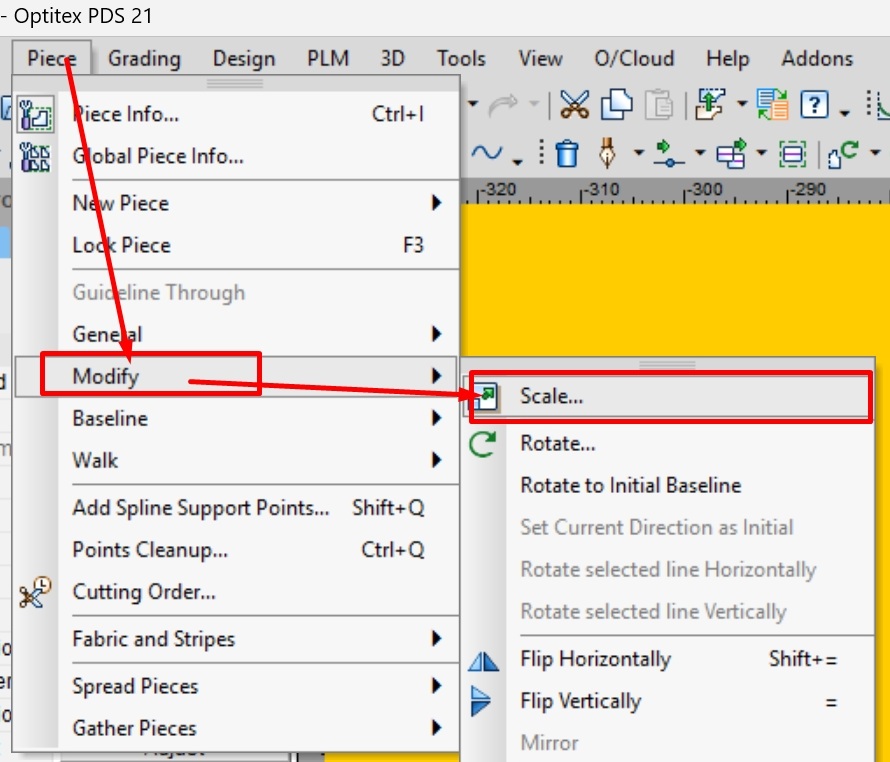Click the blue trash can Delete icon
The image size is (890, 762).
568,153
